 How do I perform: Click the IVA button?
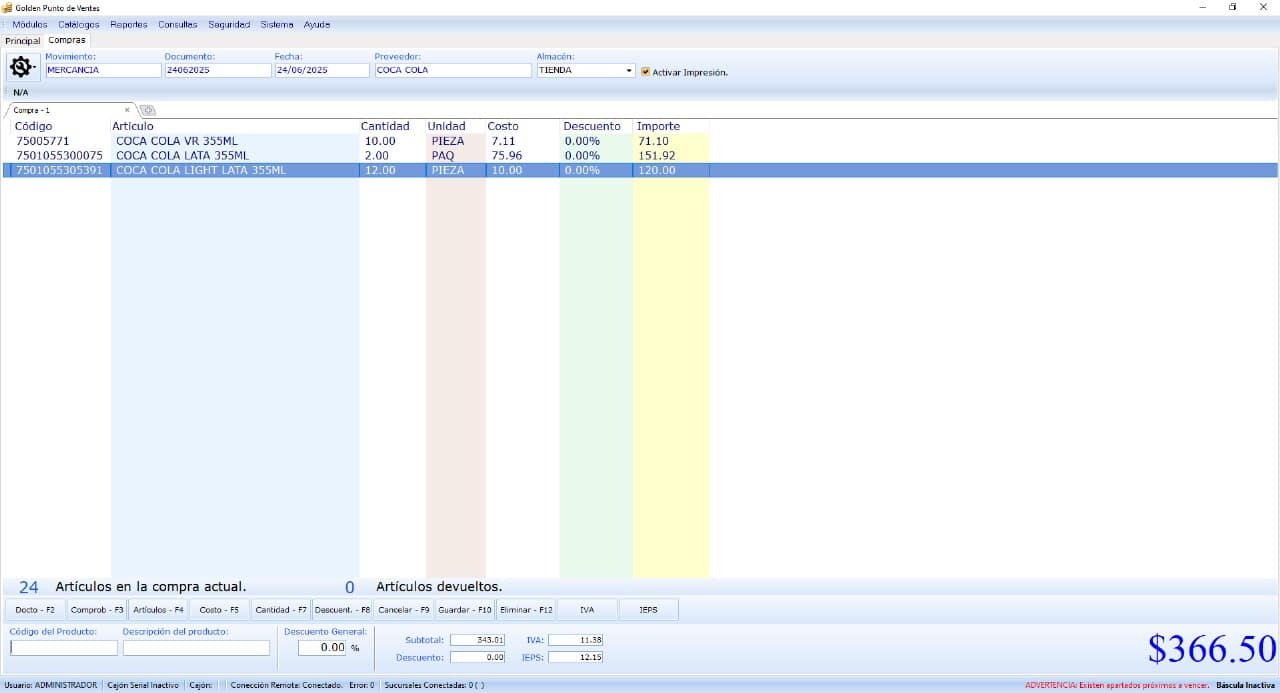[x=587, y=609]
